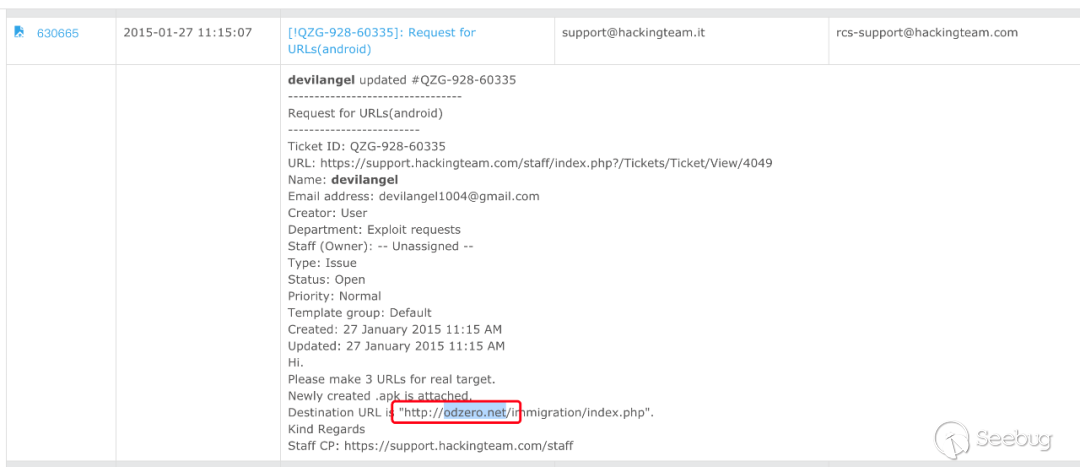Click 'Priority: Normal' line
This screenshot has height=467, width=1080.
point(334,296)
